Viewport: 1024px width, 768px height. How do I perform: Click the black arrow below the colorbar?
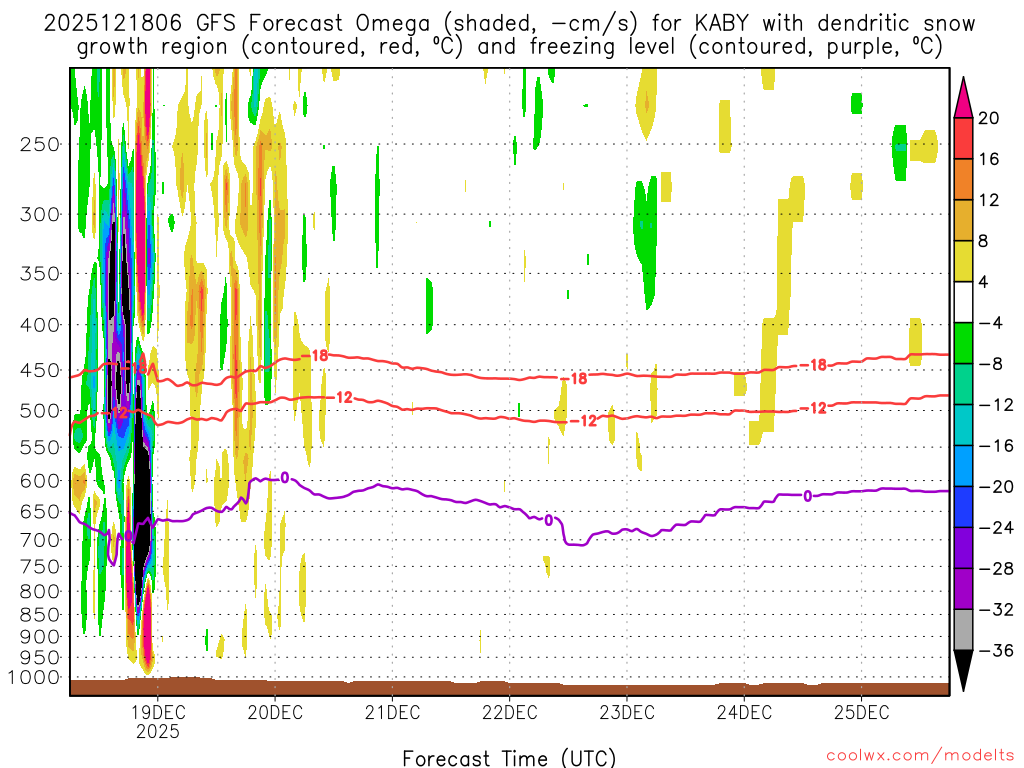pyautogui.click(x=965, y=672)
